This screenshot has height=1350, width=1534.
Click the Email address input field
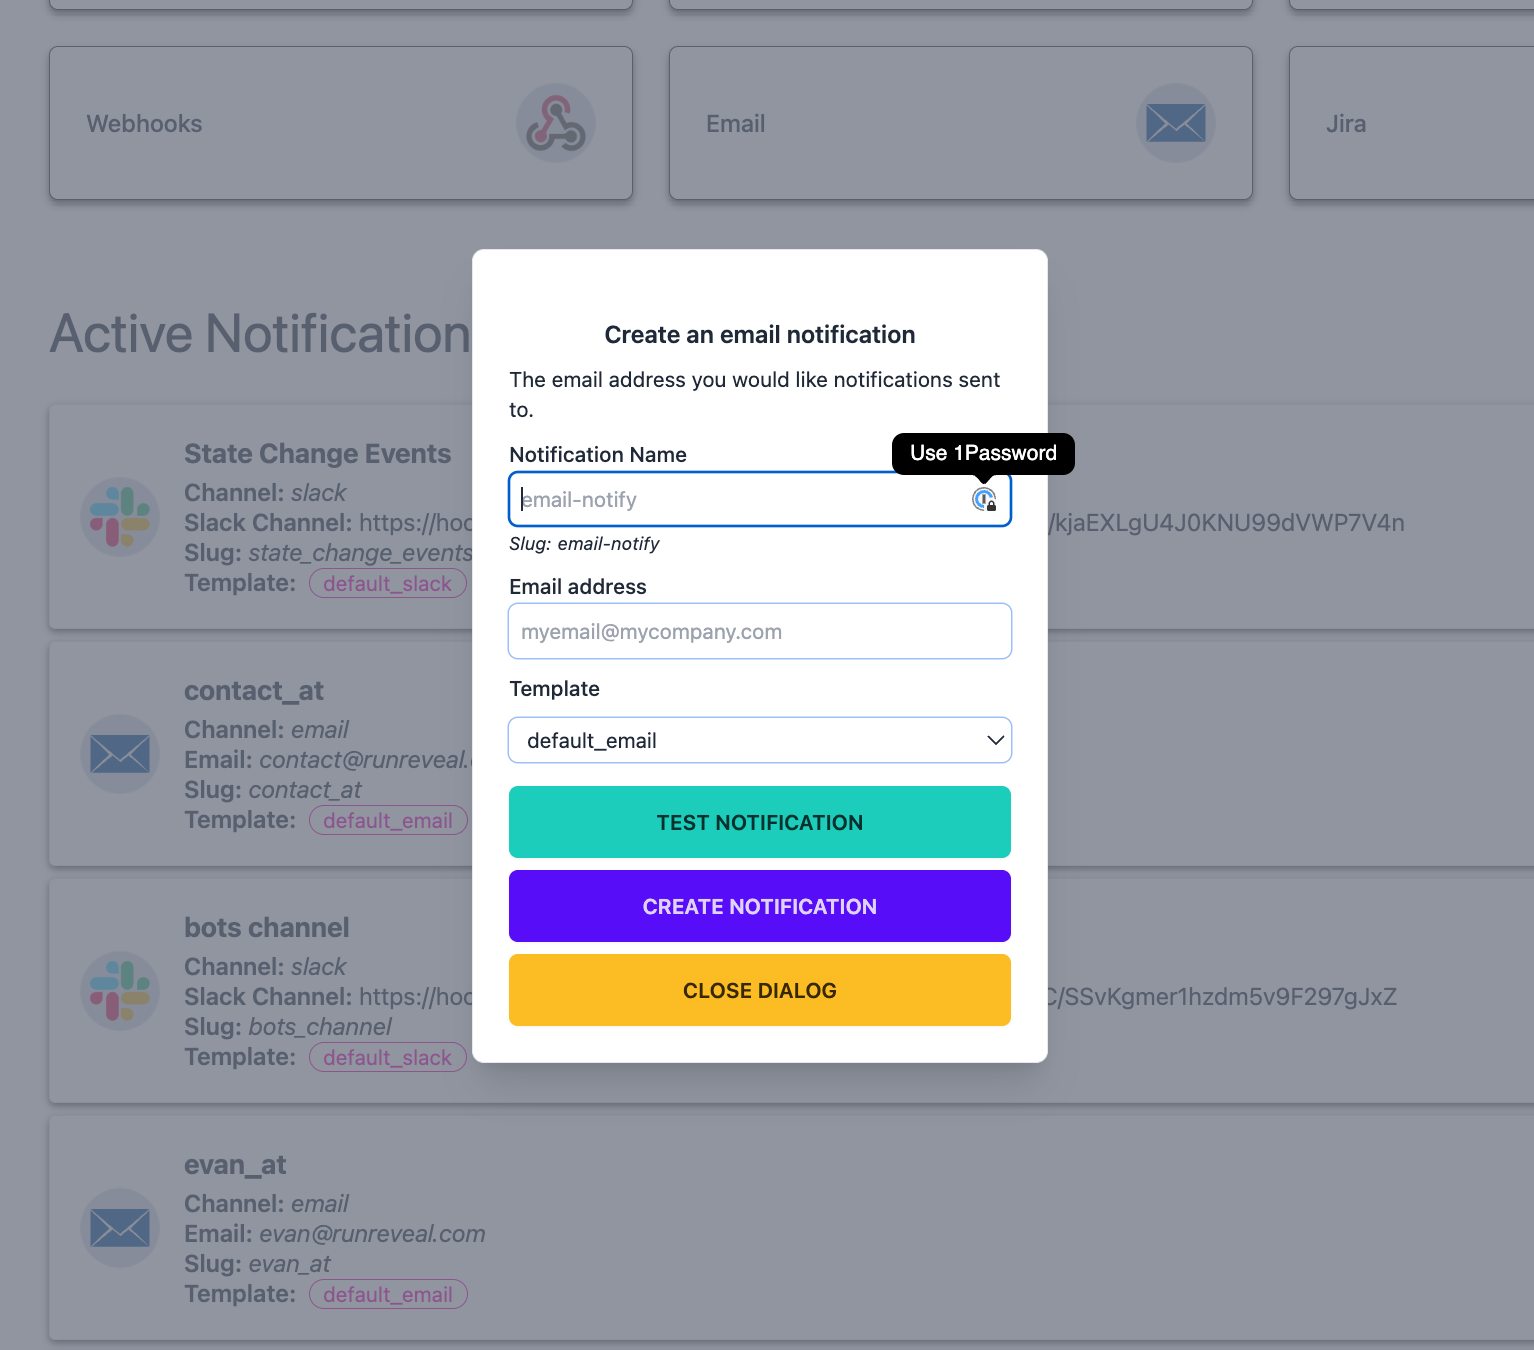[x=759, y=632]
